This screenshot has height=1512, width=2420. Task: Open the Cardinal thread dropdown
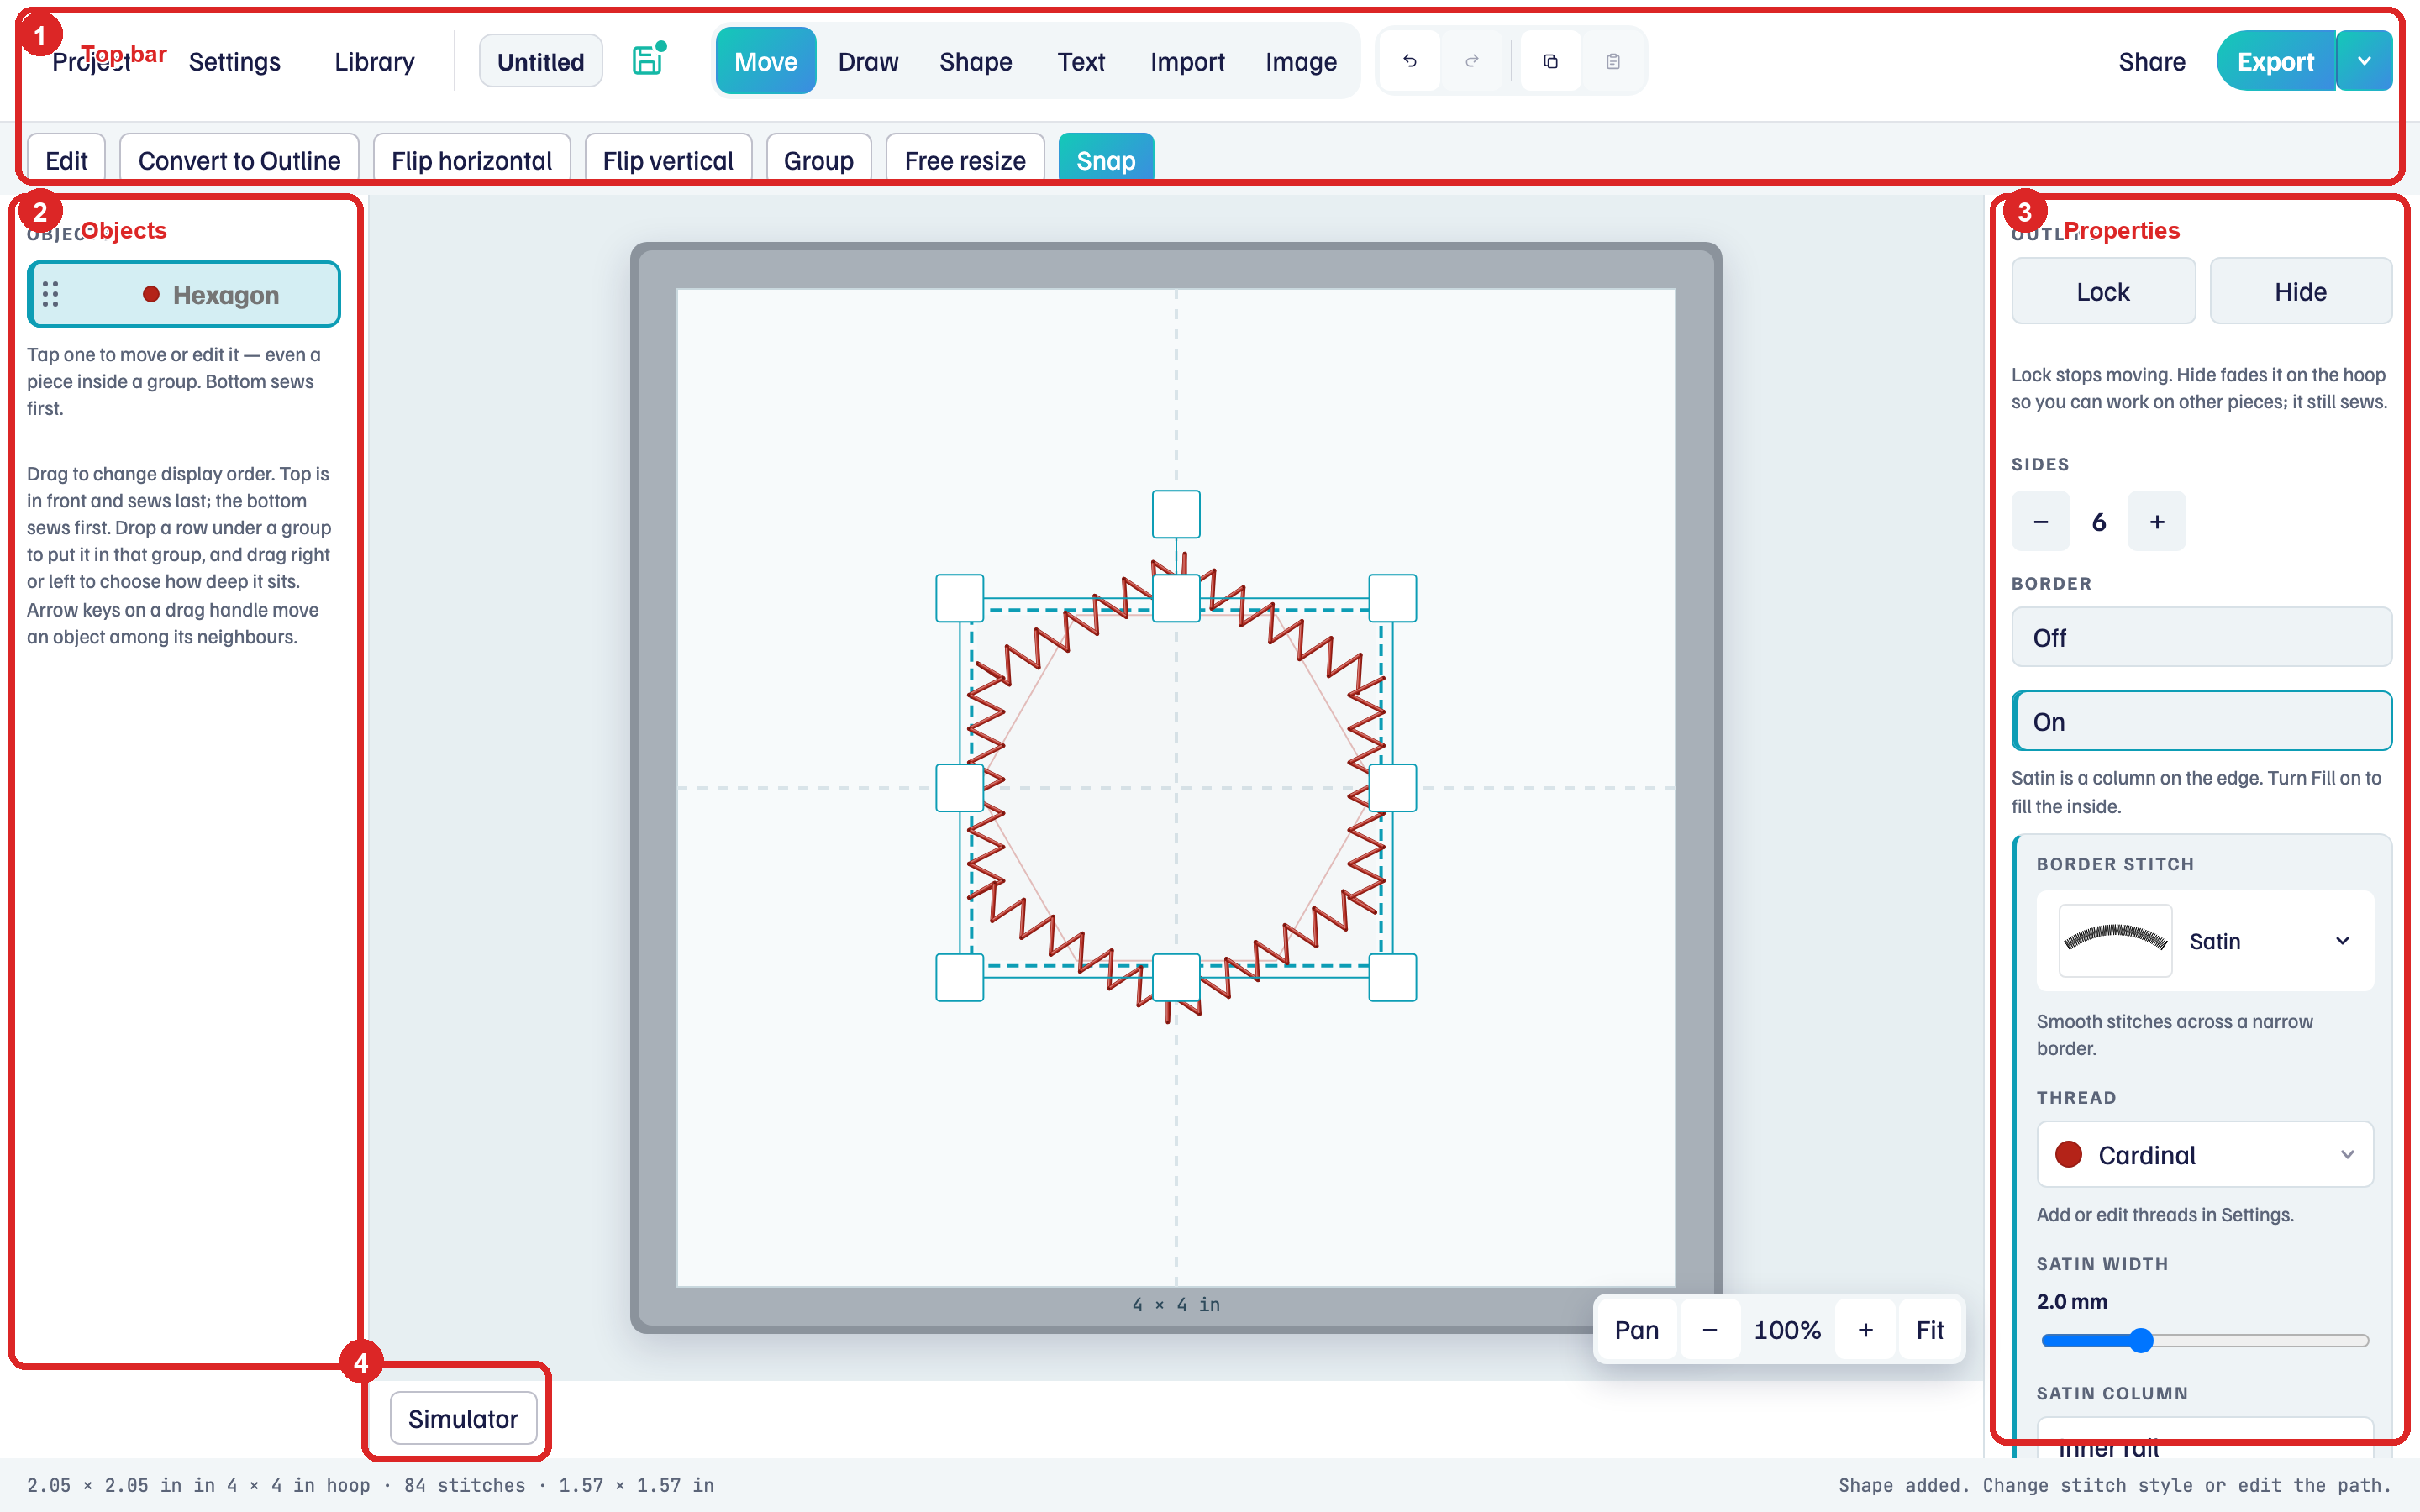2206,1155
